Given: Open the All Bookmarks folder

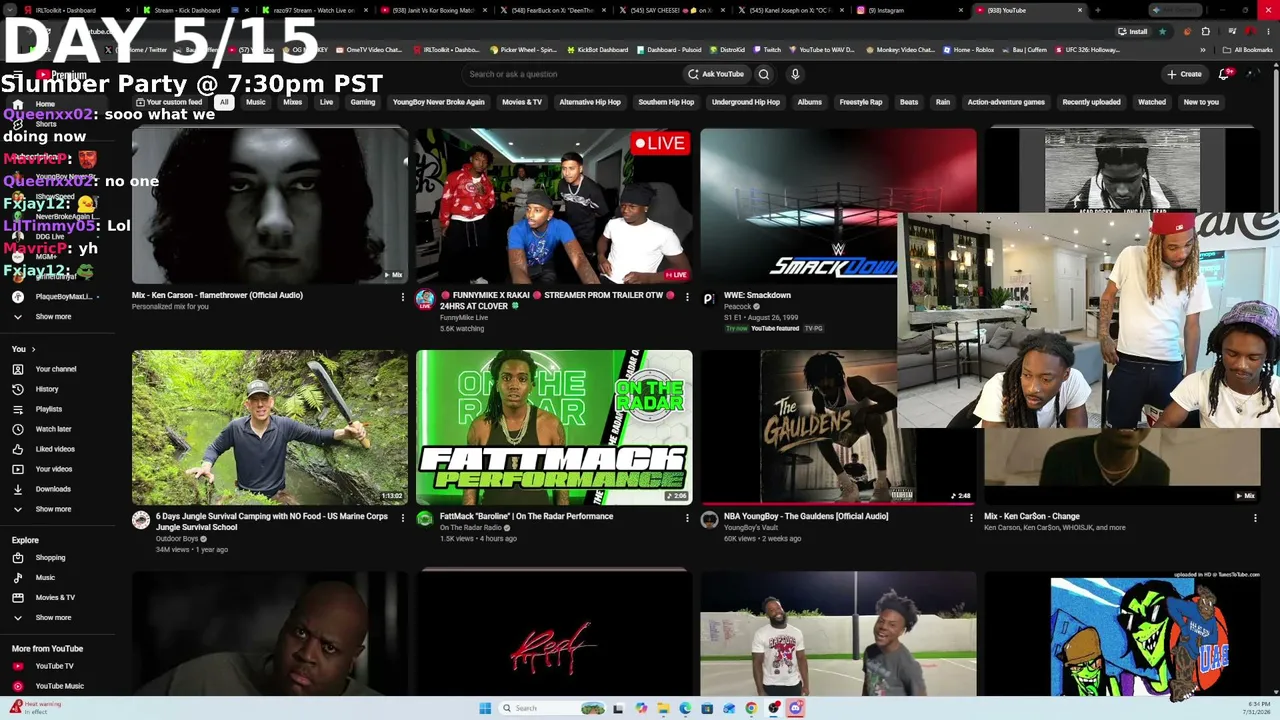Looking at the screenshot, I should pyautogui.click(x=1248, y=50).
